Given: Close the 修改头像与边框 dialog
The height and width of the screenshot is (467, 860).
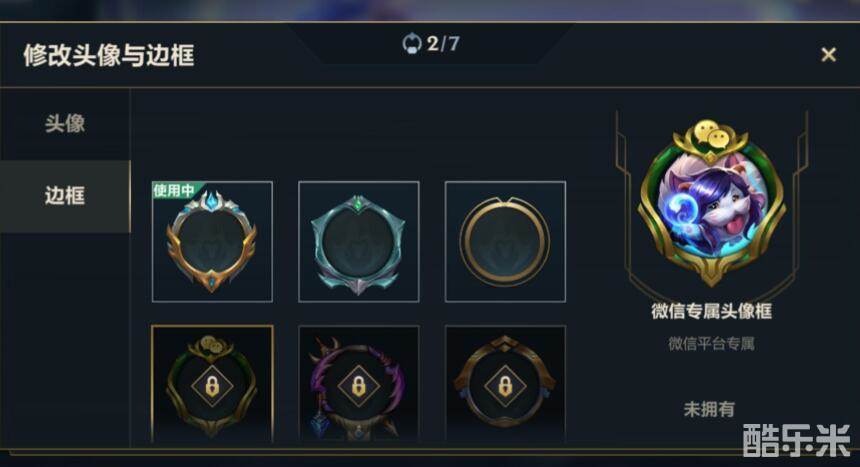Looking at the screenshot, I should tap(828, 54).
